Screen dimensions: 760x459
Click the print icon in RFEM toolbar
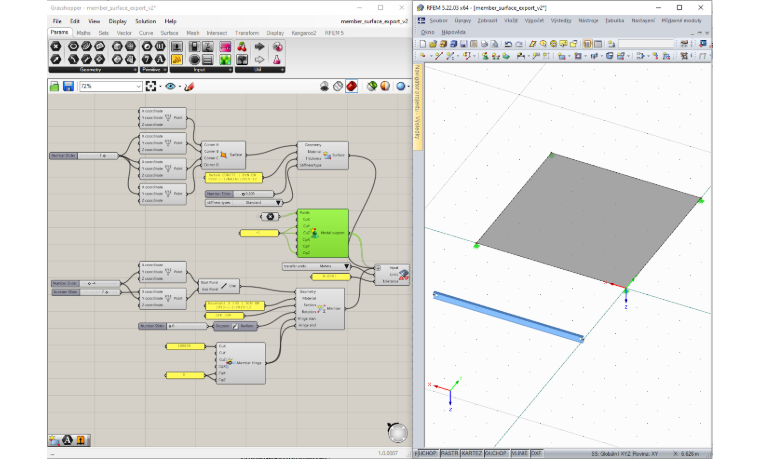pos(484,44)
